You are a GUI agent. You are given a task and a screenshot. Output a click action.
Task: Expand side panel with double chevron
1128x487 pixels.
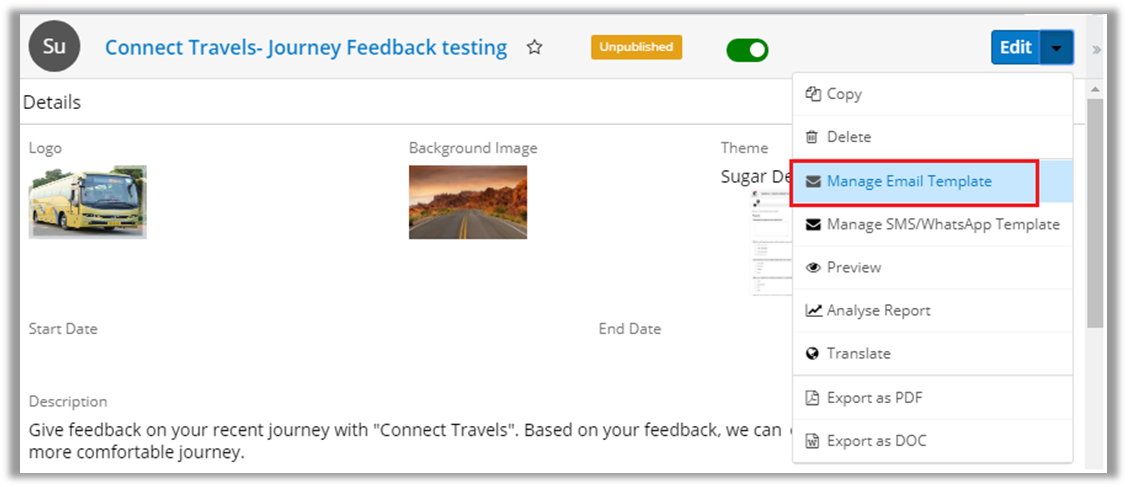coord(1096,49)
